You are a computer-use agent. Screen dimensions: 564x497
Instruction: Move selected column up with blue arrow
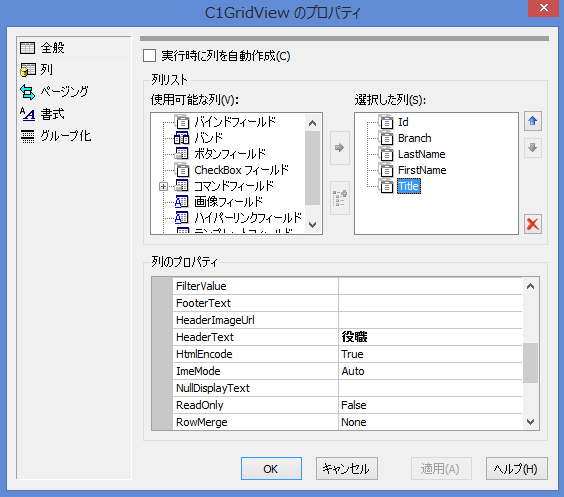point(533,121)
